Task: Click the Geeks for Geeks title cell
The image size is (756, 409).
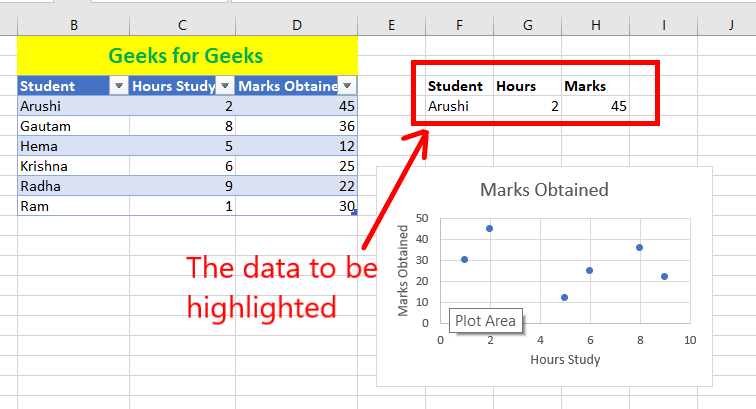Action: [188, 55]
